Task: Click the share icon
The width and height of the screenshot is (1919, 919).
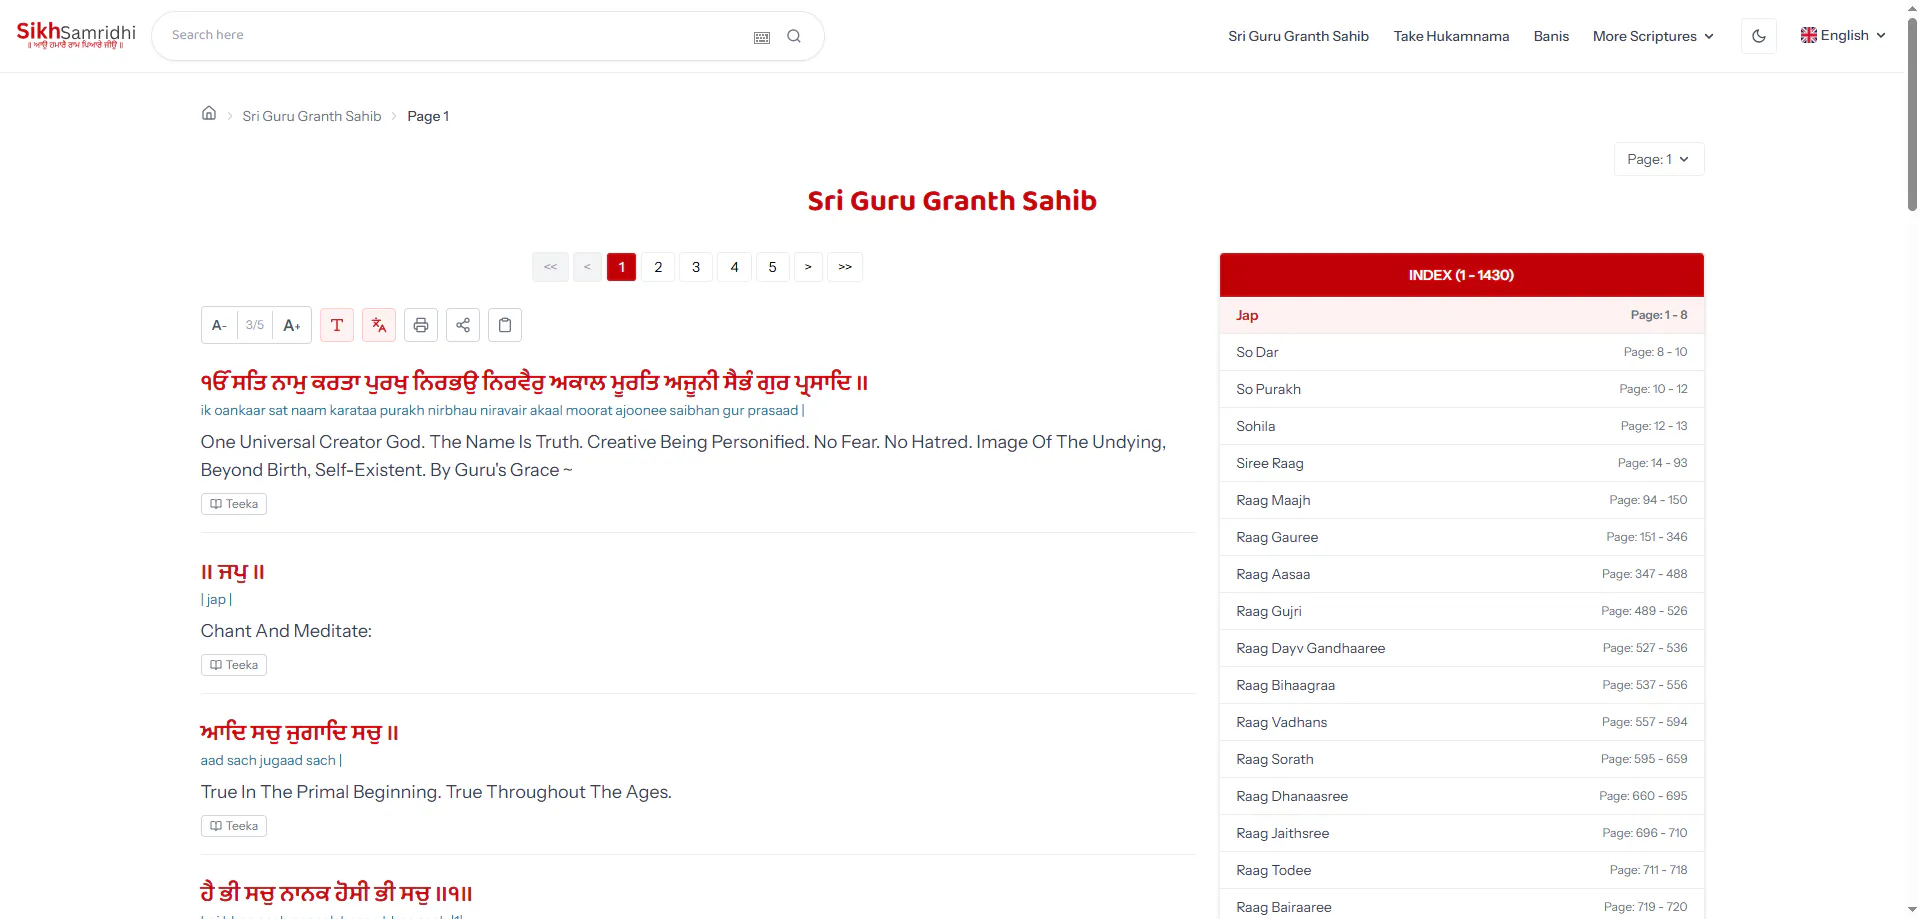Action: tap(463, 325)
